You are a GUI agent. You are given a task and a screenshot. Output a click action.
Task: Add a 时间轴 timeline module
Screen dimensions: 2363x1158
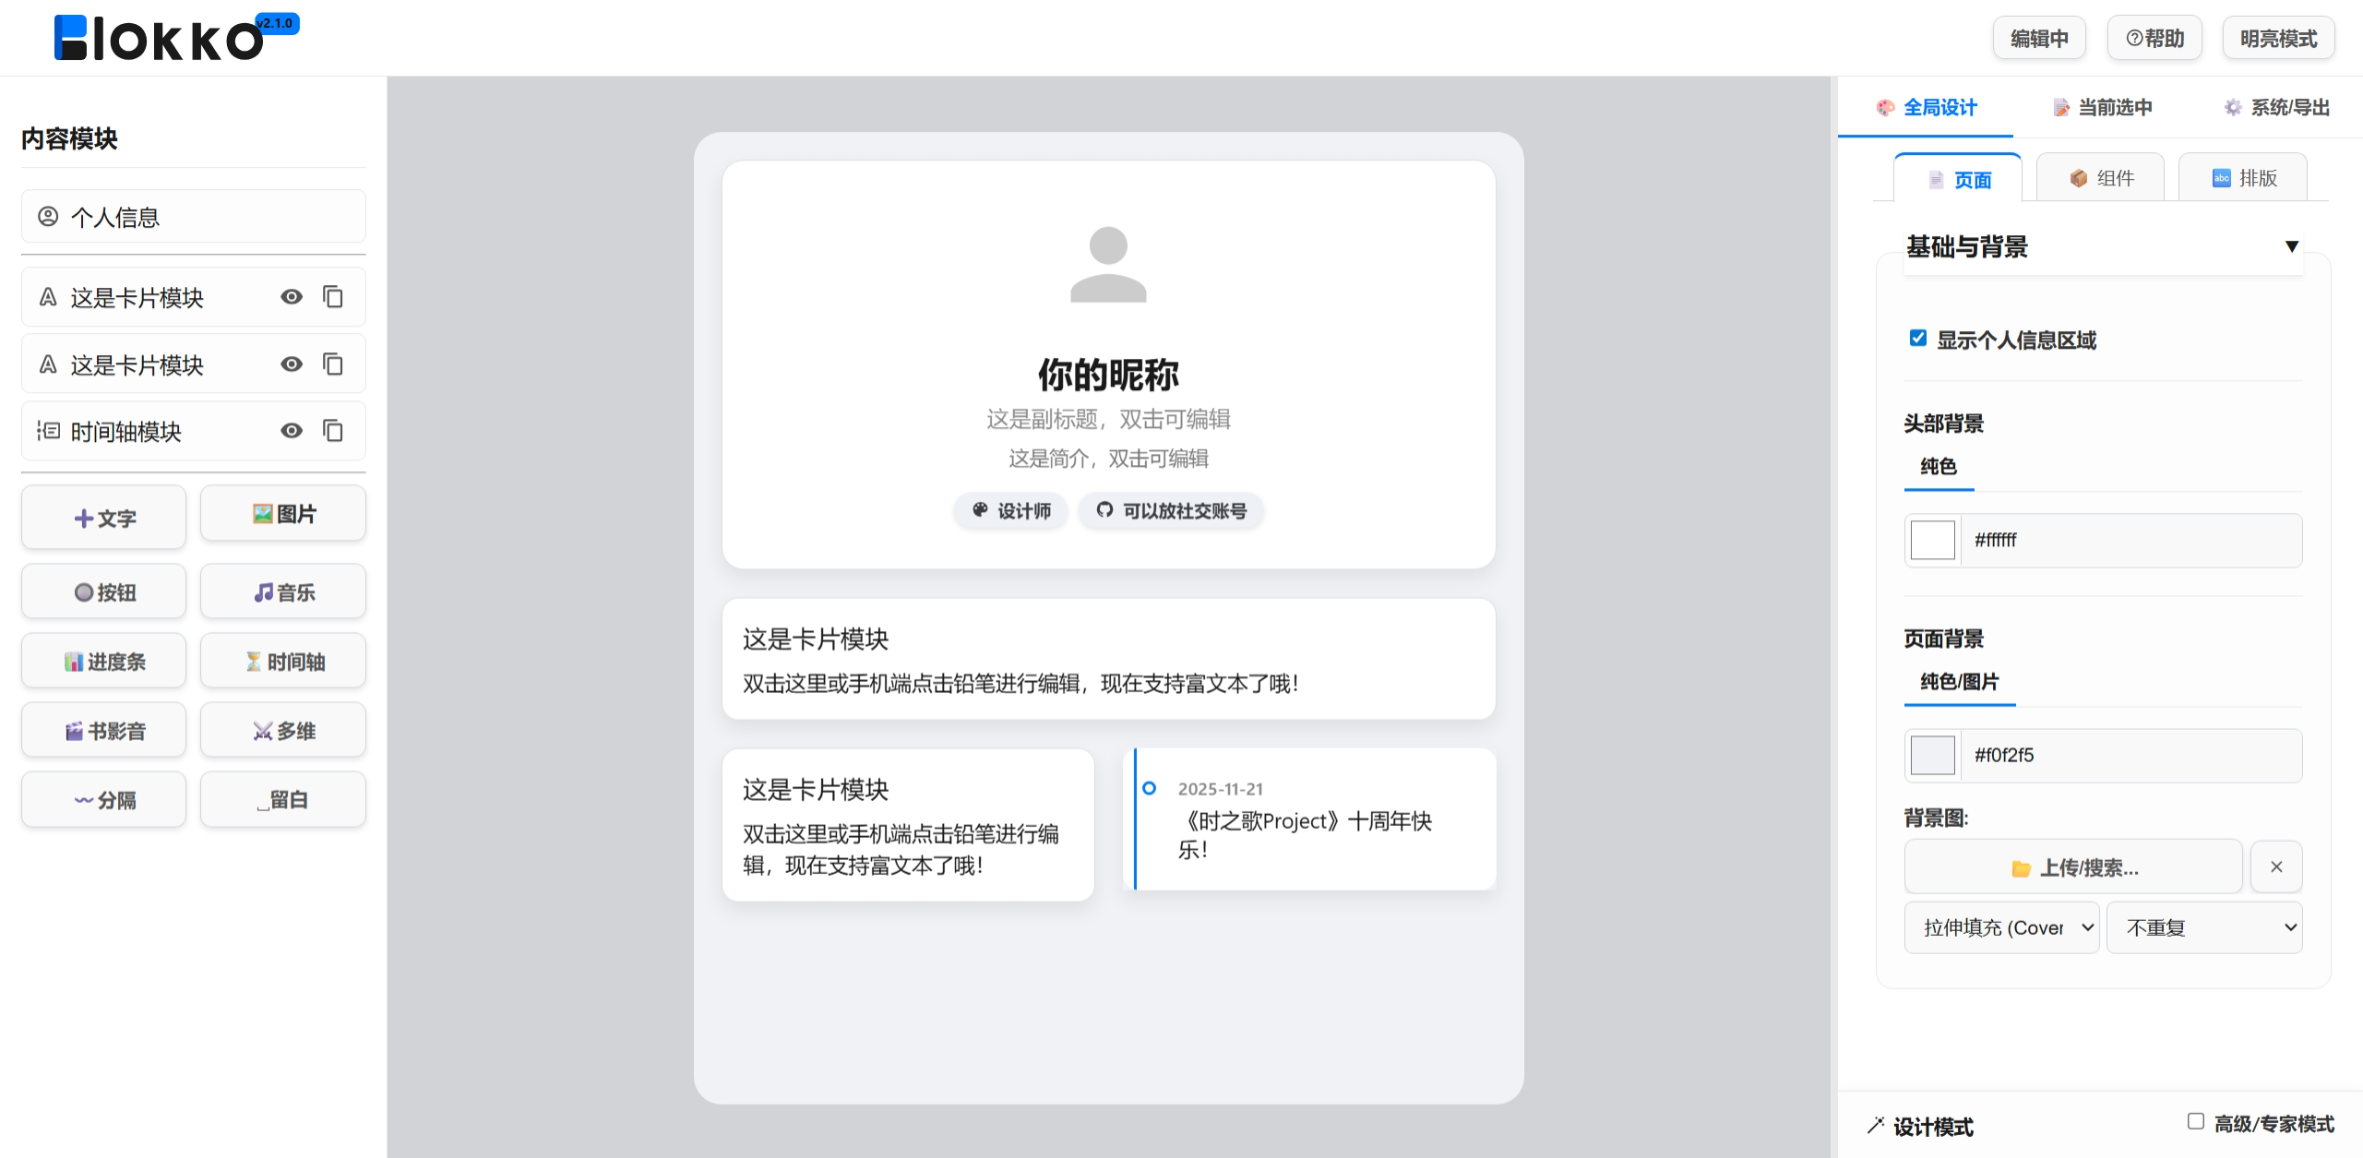(x=283, y=660)
